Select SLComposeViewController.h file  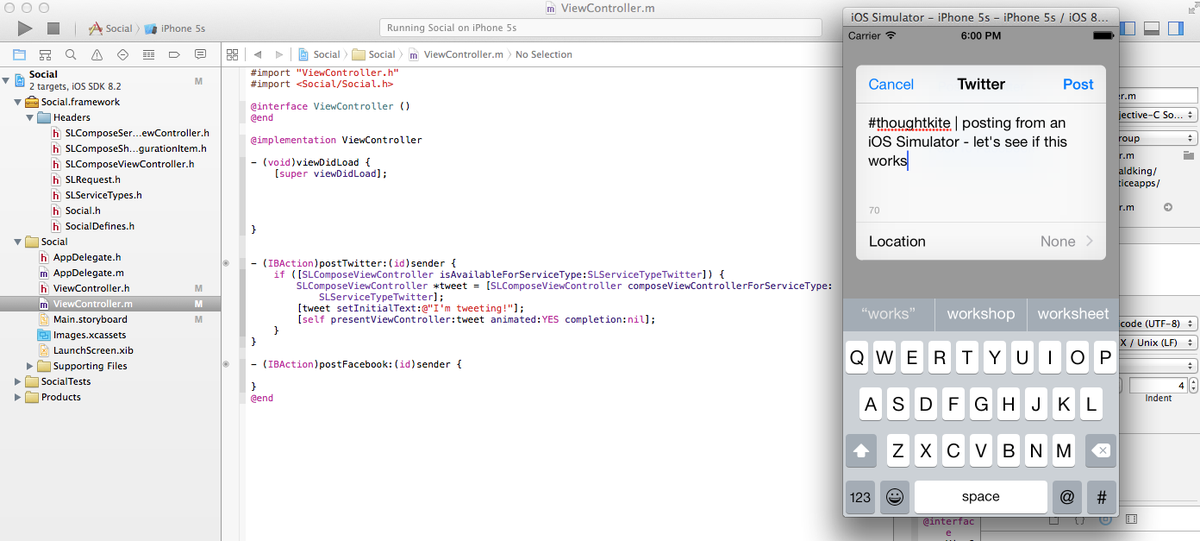tap(122, 164)
